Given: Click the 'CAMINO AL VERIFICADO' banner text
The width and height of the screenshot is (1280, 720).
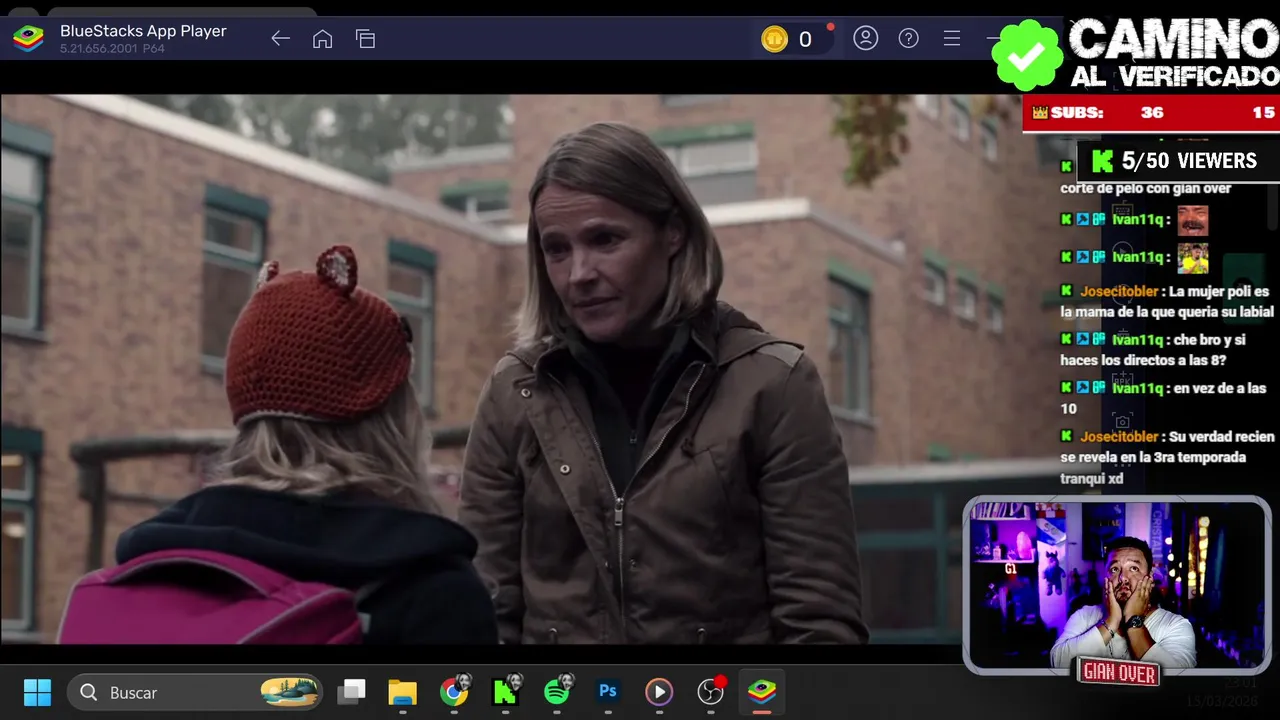Looking at the screenshot, I should [1173, 54].
